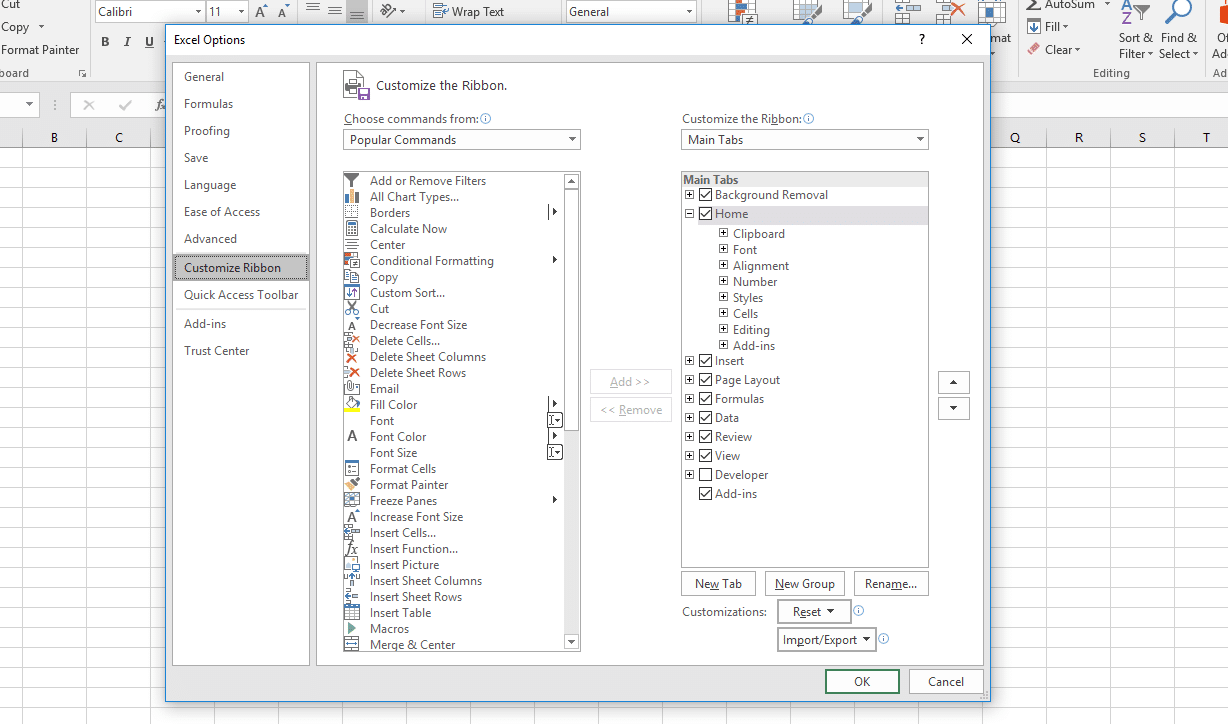Click column header R in the worksheet
Screen dimensions: 1228x724
(x=1079, y=138)
